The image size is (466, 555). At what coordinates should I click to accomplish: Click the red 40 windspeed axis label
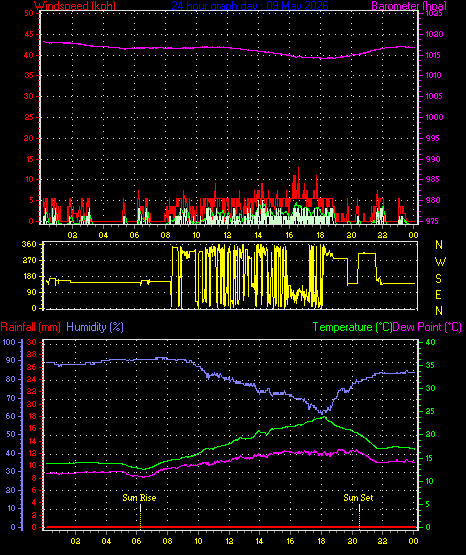pyautogui.click(x=29, y=55)
